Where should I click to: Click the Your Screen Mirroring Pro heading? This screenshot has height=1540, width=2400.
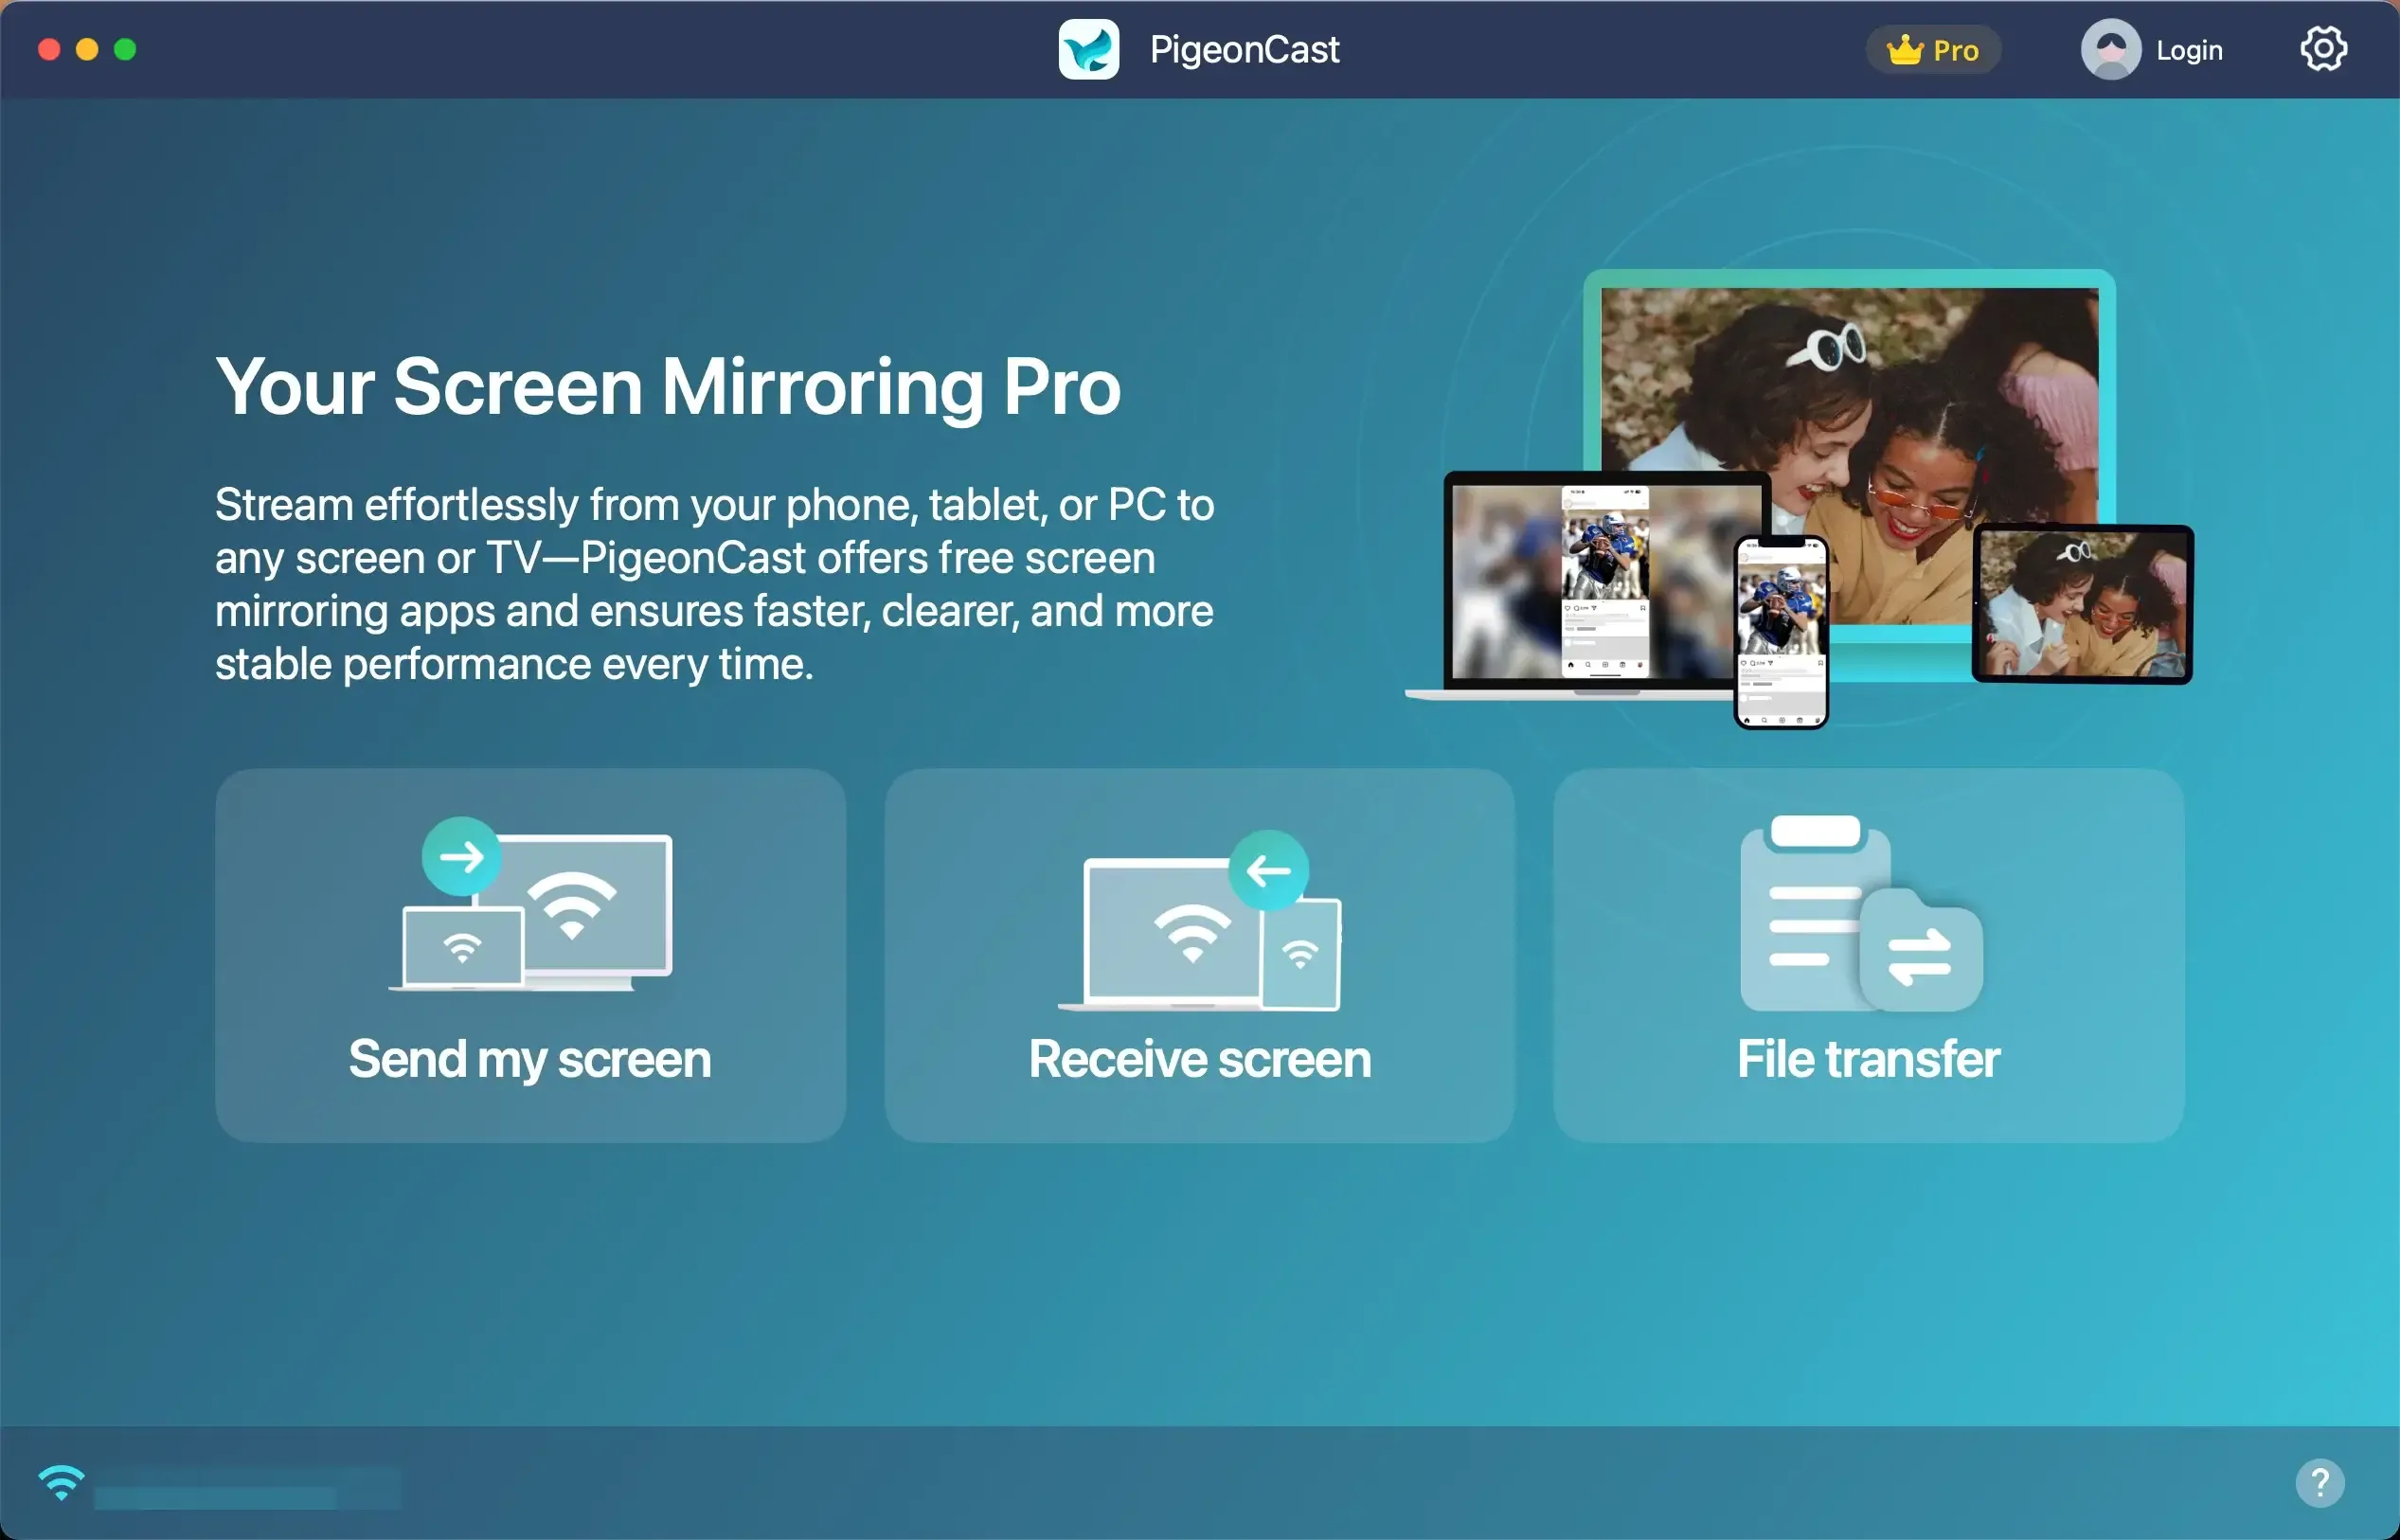coord(668,386)
